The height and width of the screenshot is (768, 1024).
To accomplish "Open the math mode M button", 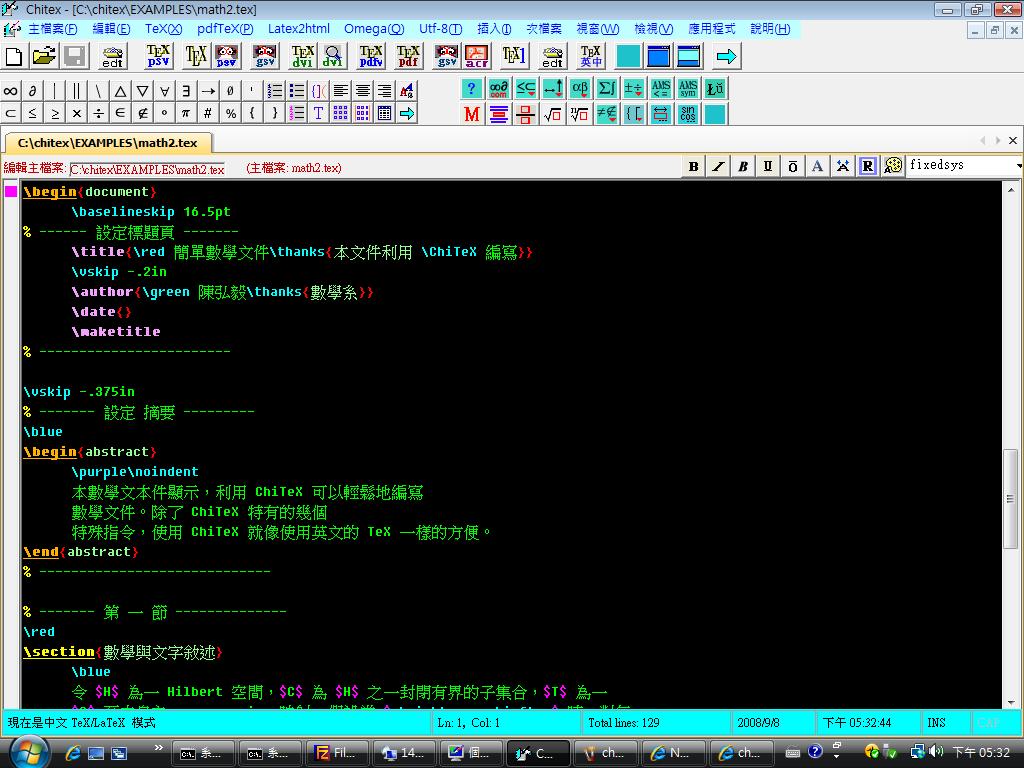I will pos(472,114).
